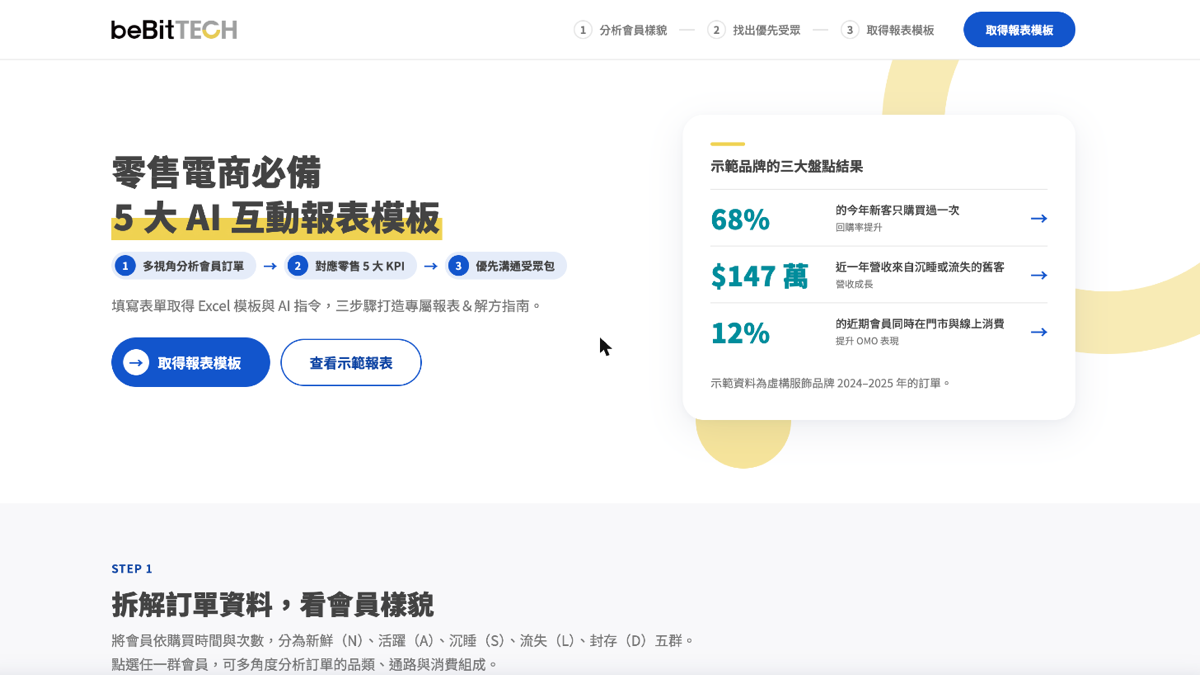Screen dimensions: 1200x675
Task: Click the STEP 1 label
Action: coord(132,568)
